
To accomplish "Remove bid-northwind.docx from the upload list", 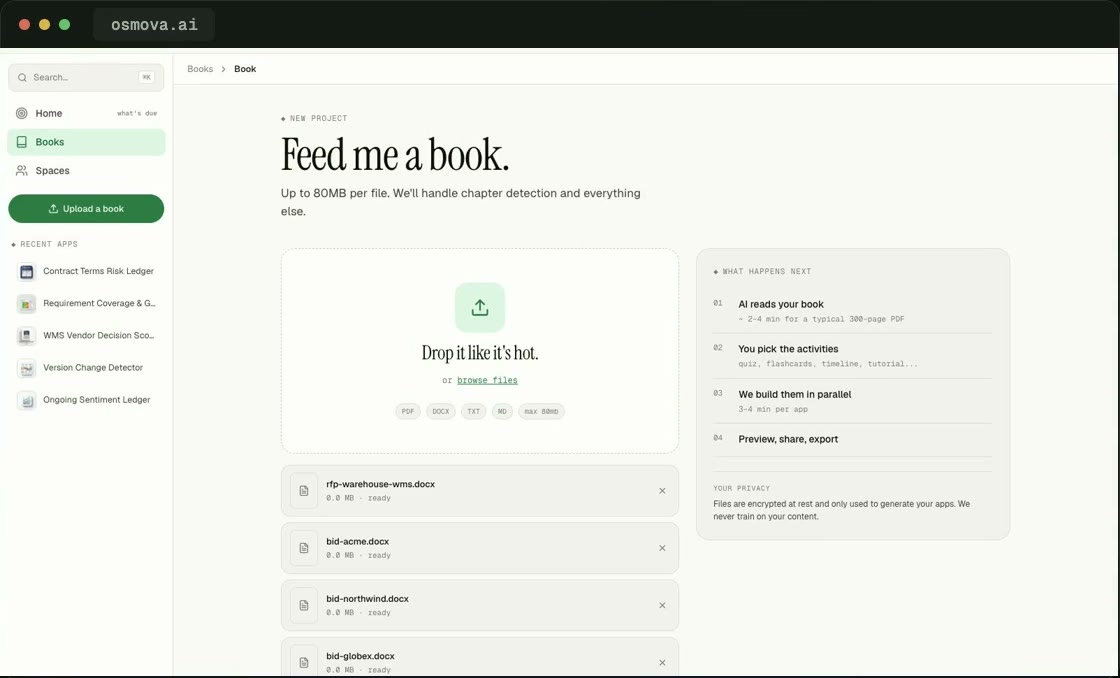I will tap(662, 605).
